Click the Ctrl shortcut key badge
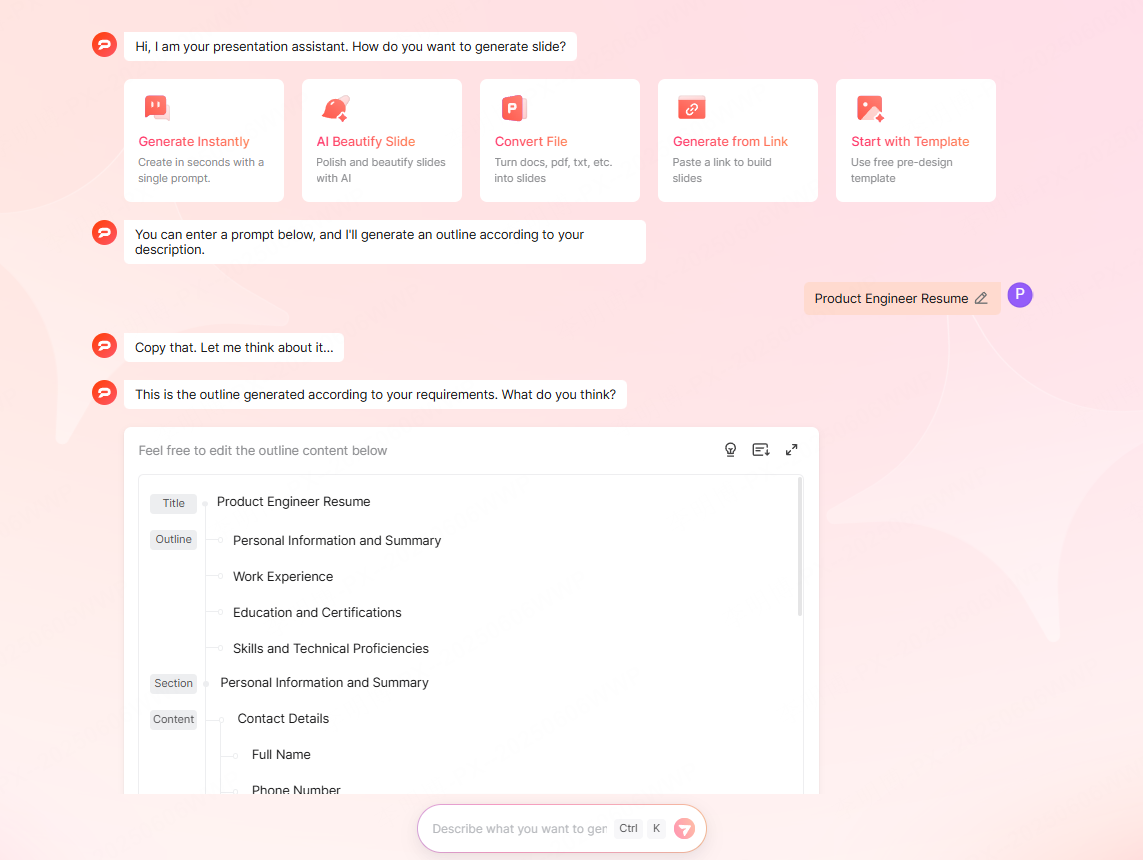This screenshot has width=1143, height=860. pyautogui.click(x=629, y=828)
